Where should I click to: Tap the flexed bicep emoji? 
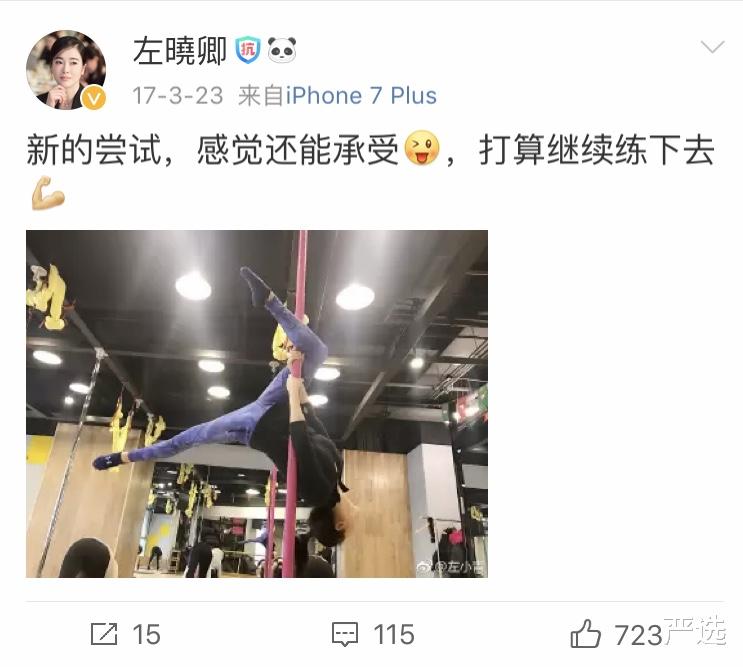[x=48, y=192]
